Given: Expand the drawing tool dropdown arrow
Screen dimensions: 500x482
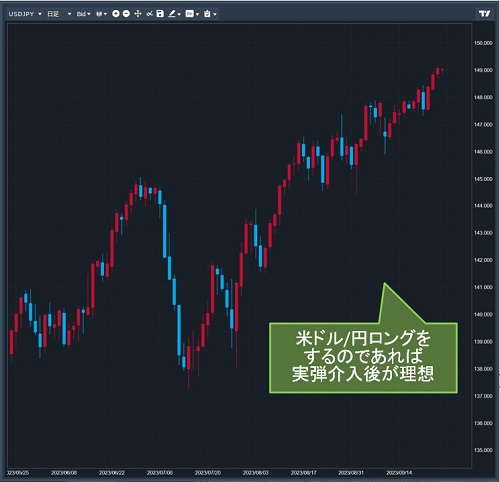Looking at the screenshot, I should [x=179, y=14].
